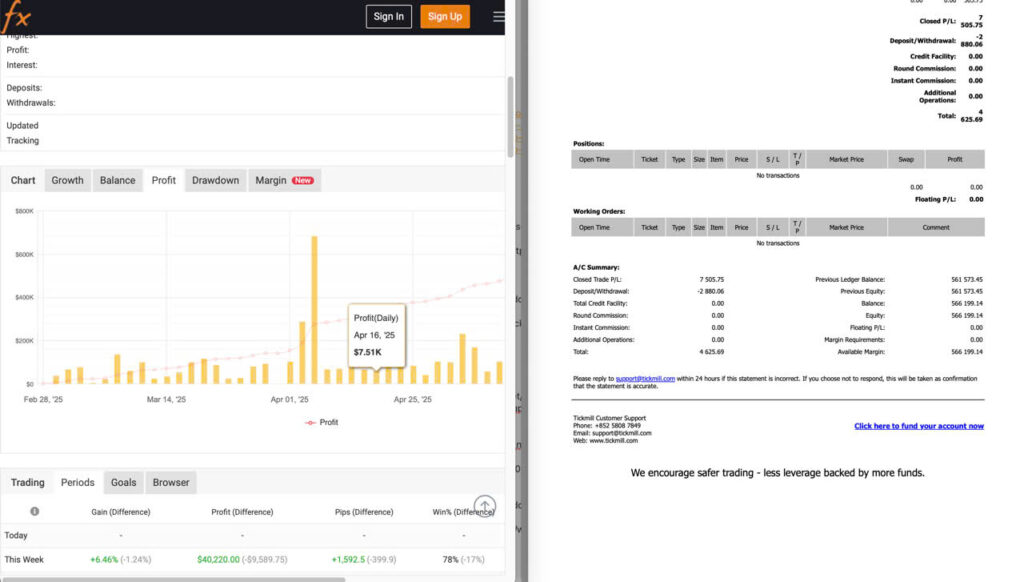The image size is (1024, 582).
Task: Click 'Open Time' header in the Positions table
Action: (x=594, y=159)
